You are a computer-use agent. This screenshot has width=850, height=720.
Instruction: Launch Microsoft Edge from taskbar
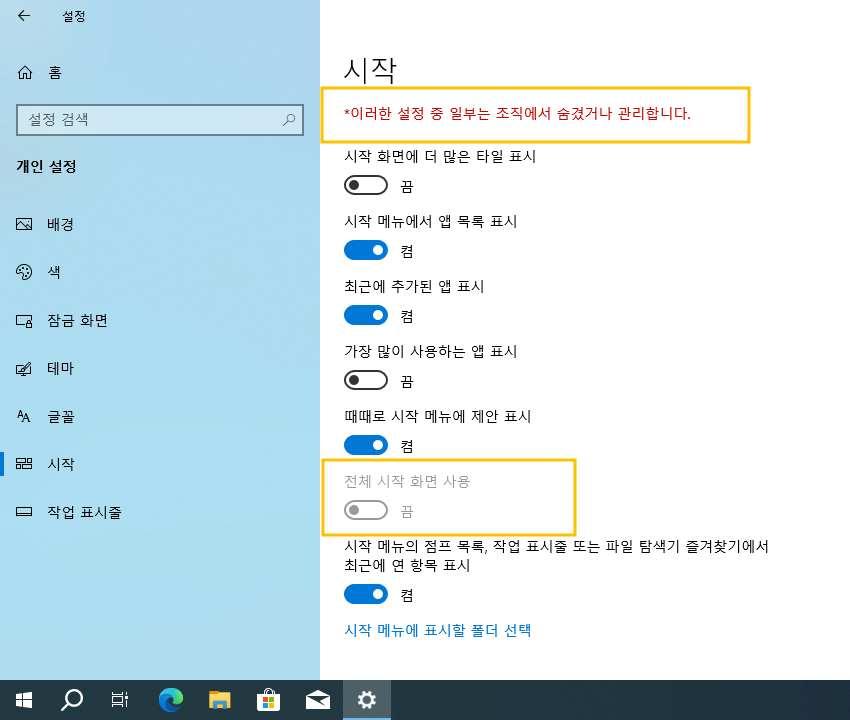pos(171,700)
